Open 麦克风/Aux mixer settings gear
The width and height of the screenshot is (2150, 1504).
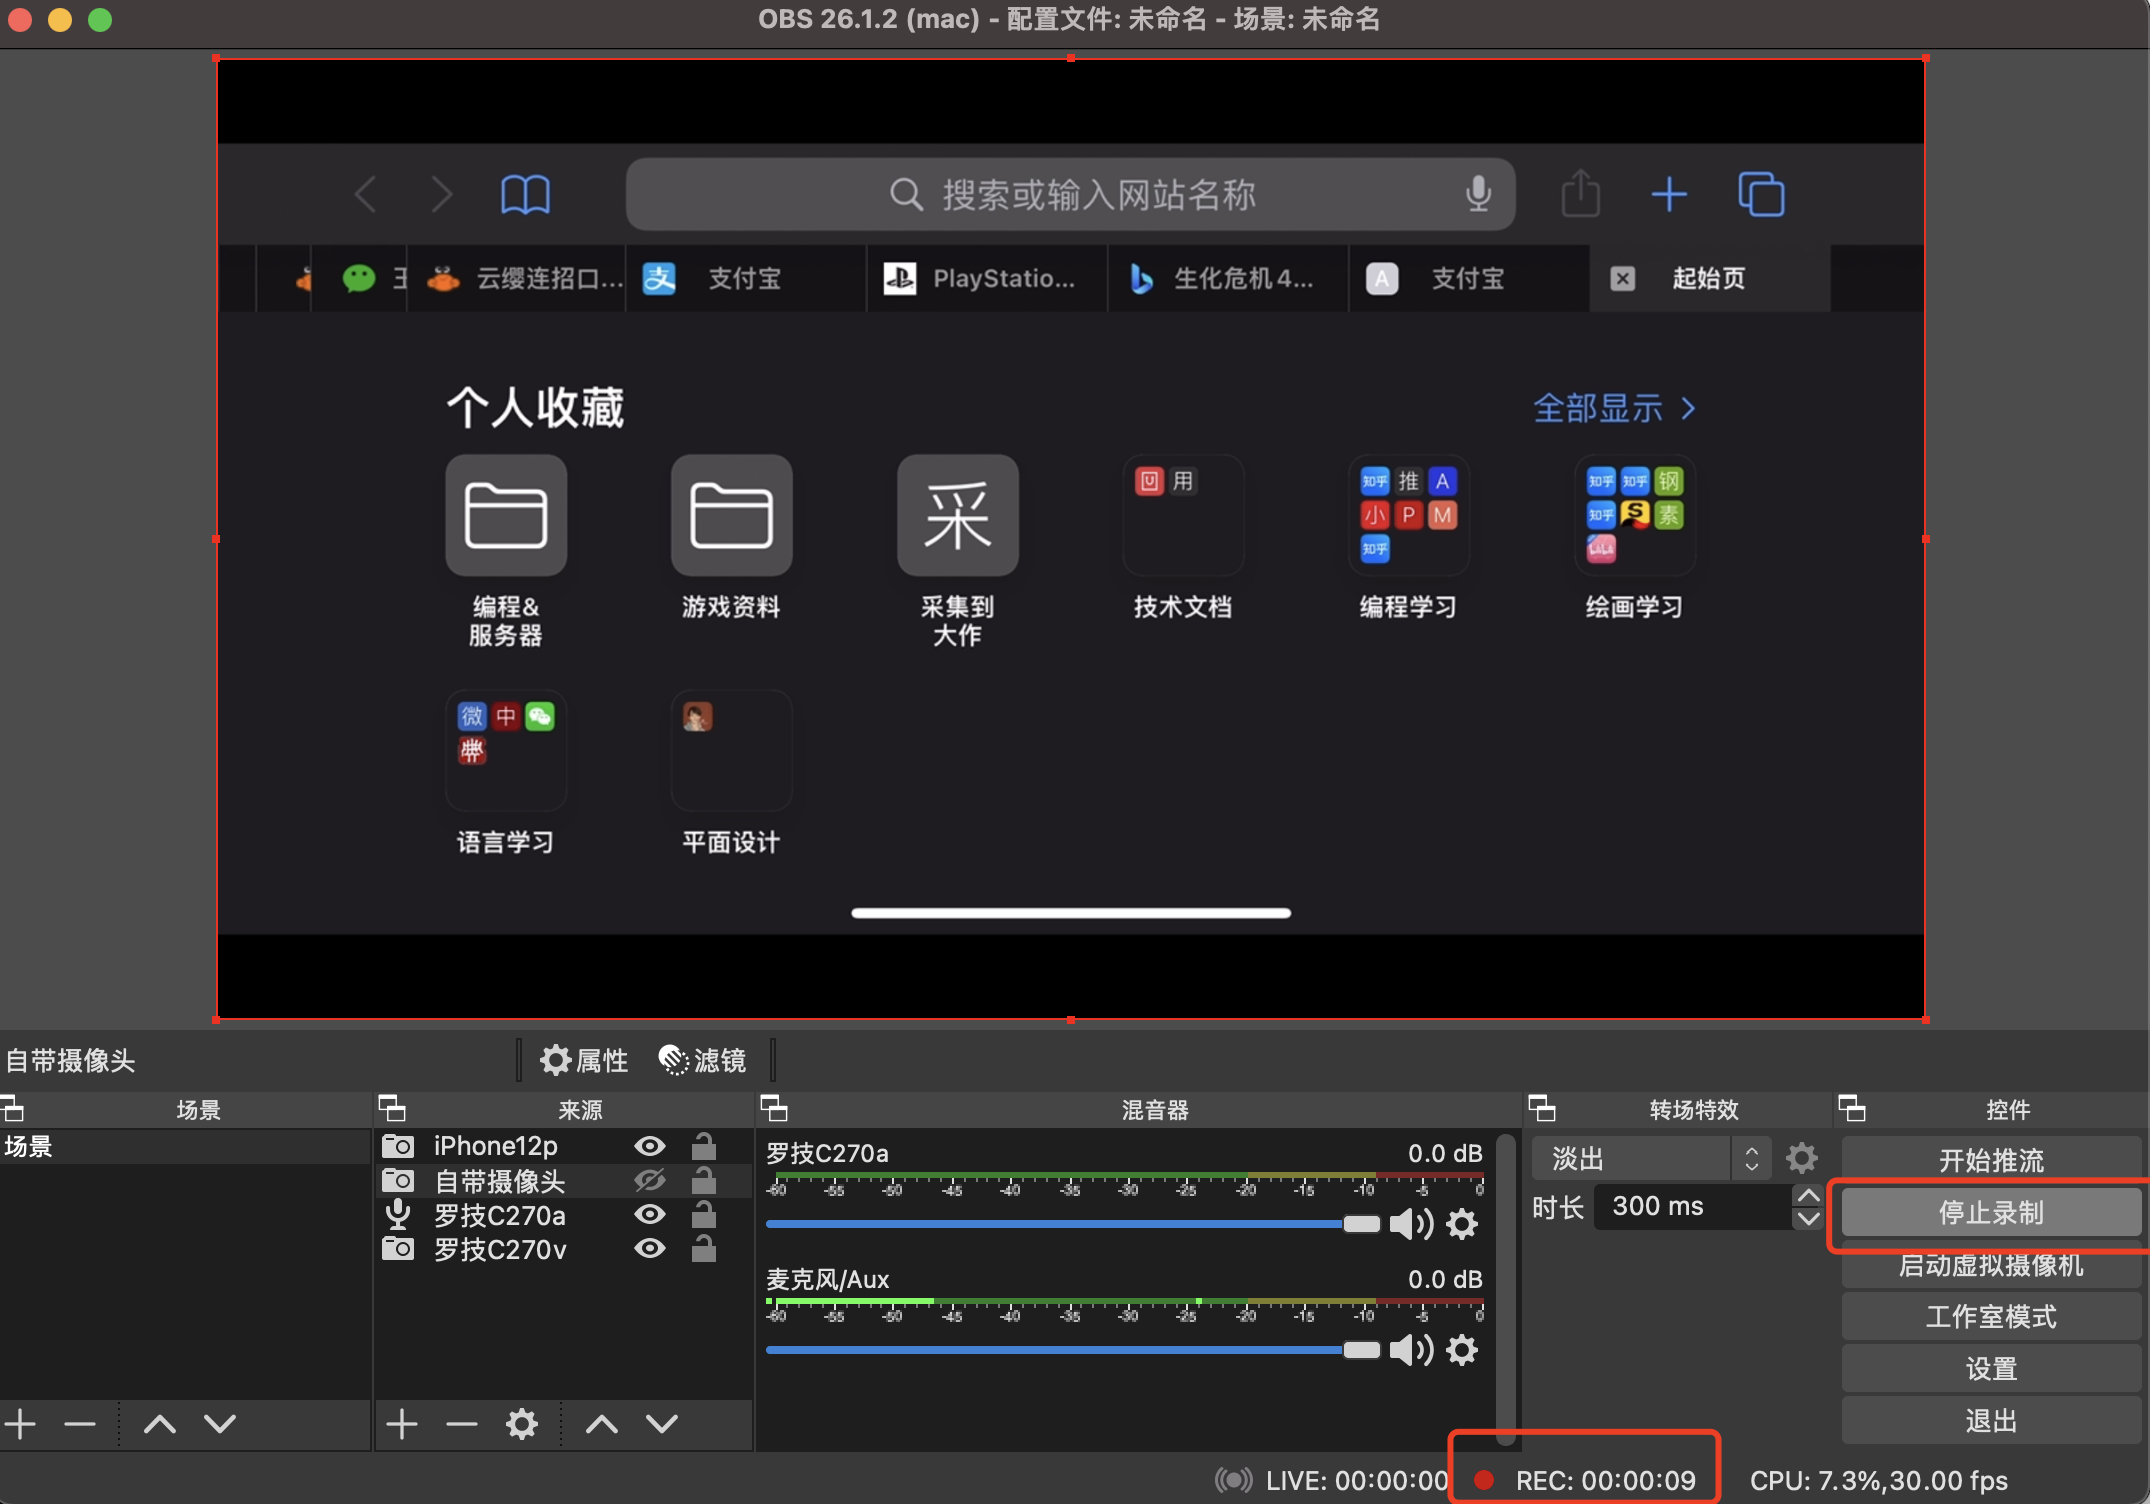click(1462, 1350)
